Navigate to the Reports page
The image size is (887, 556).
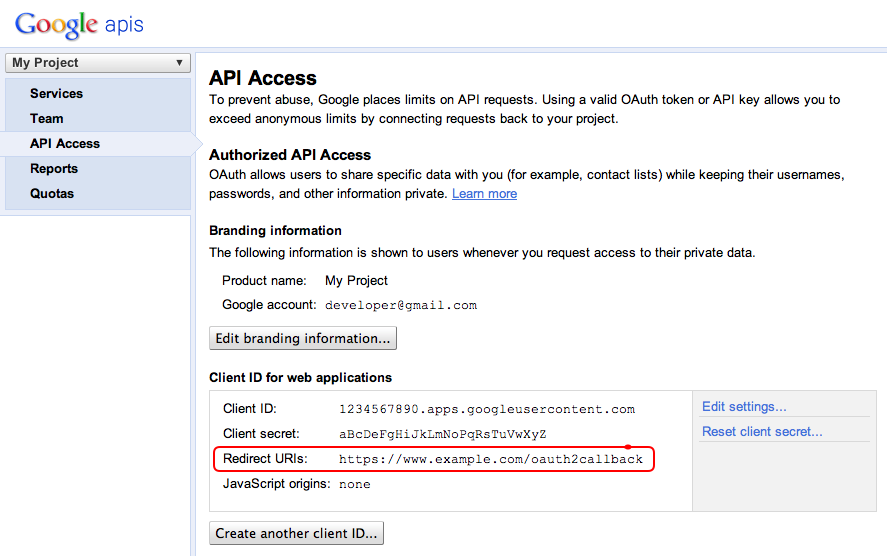(54, 169)
